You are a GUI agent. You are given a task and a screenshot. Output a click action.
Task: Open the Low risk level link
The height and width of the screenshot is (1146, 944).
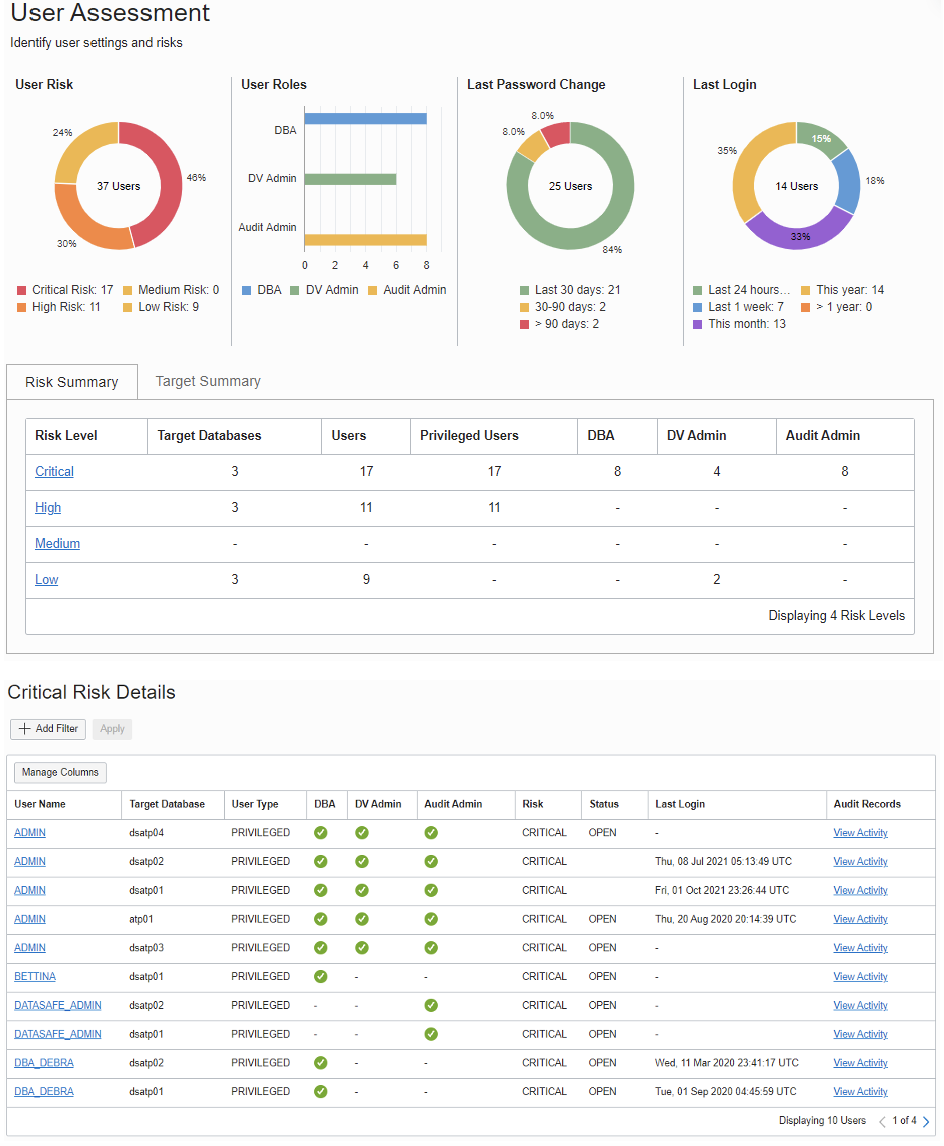pyautogui.click(x=47, y=580)
